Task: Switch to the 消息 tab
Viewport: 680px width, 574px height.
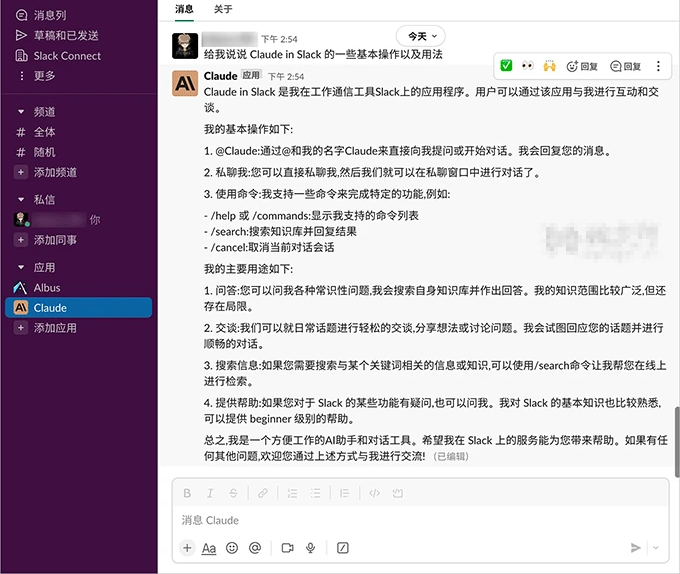Action: (184, 9)
